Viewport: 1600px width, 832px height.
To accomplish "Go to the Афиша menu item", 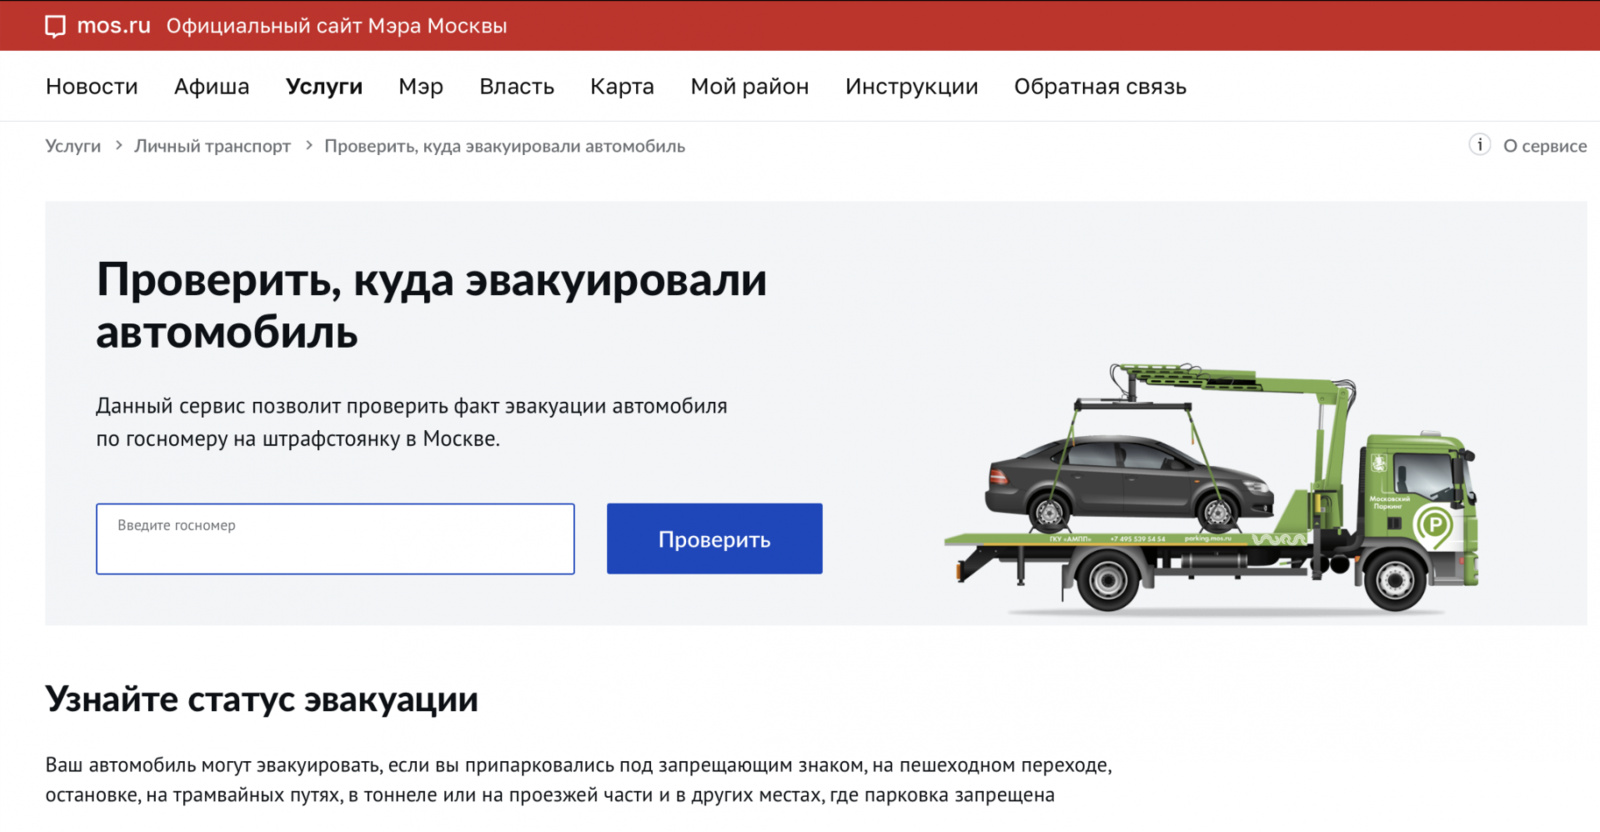I will coord(212,87).
